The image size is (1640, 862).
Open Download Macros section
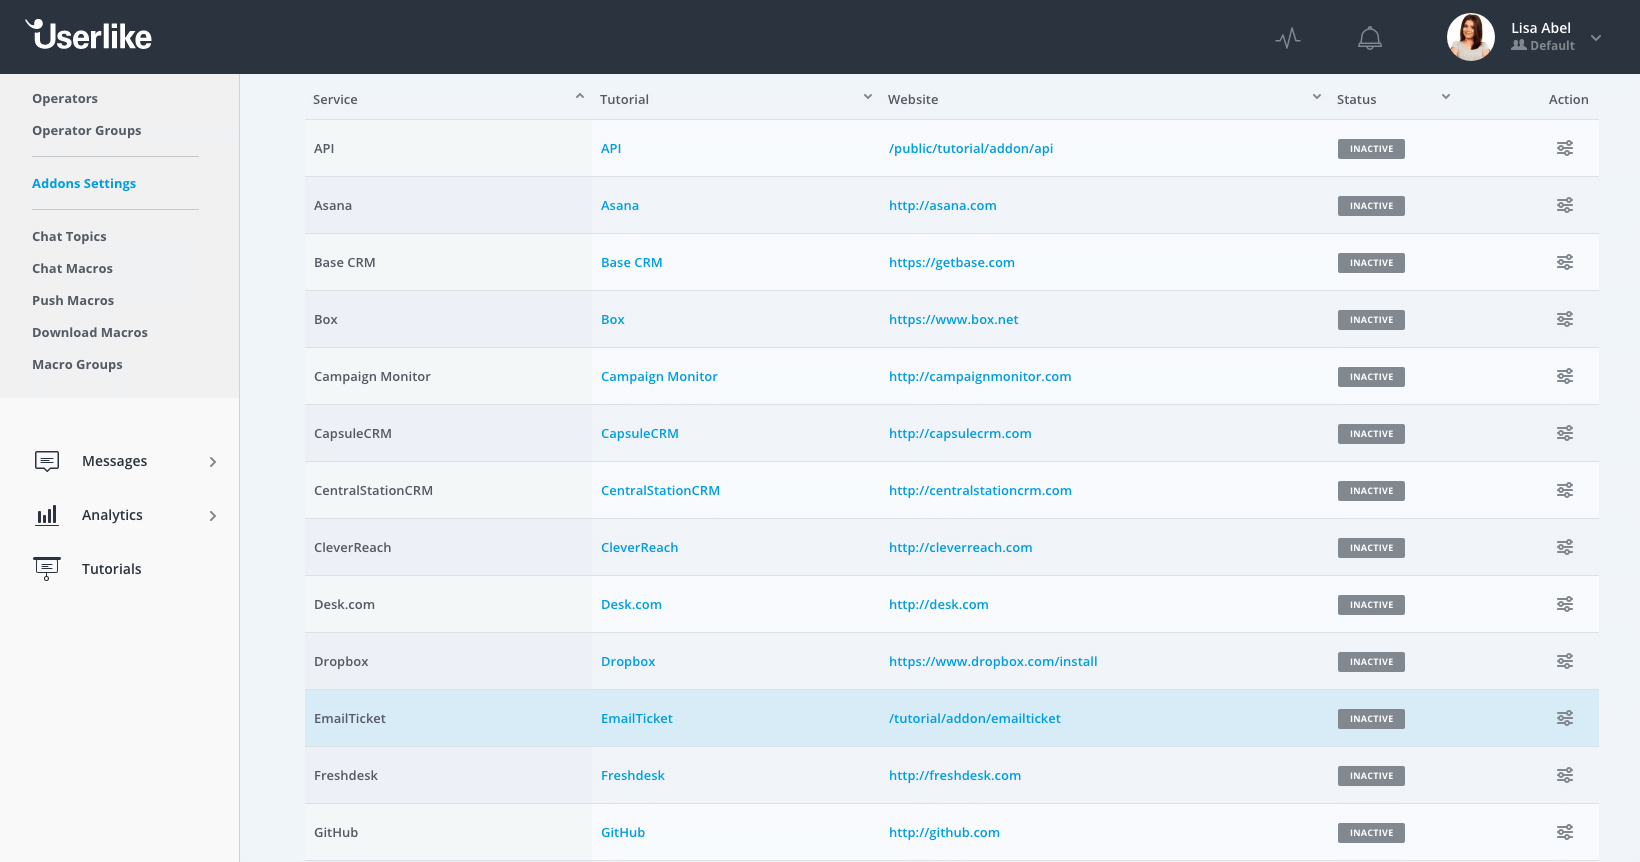tap(90, 333)
